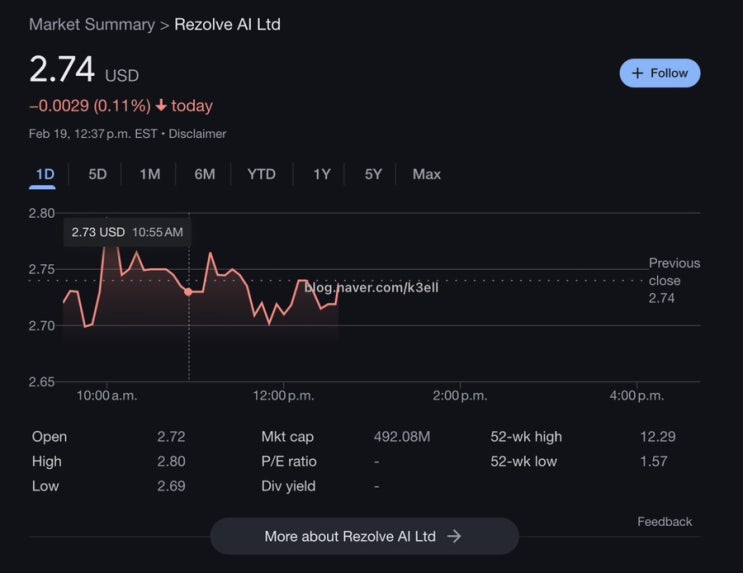Click the arrow icon on More about button

454,536
